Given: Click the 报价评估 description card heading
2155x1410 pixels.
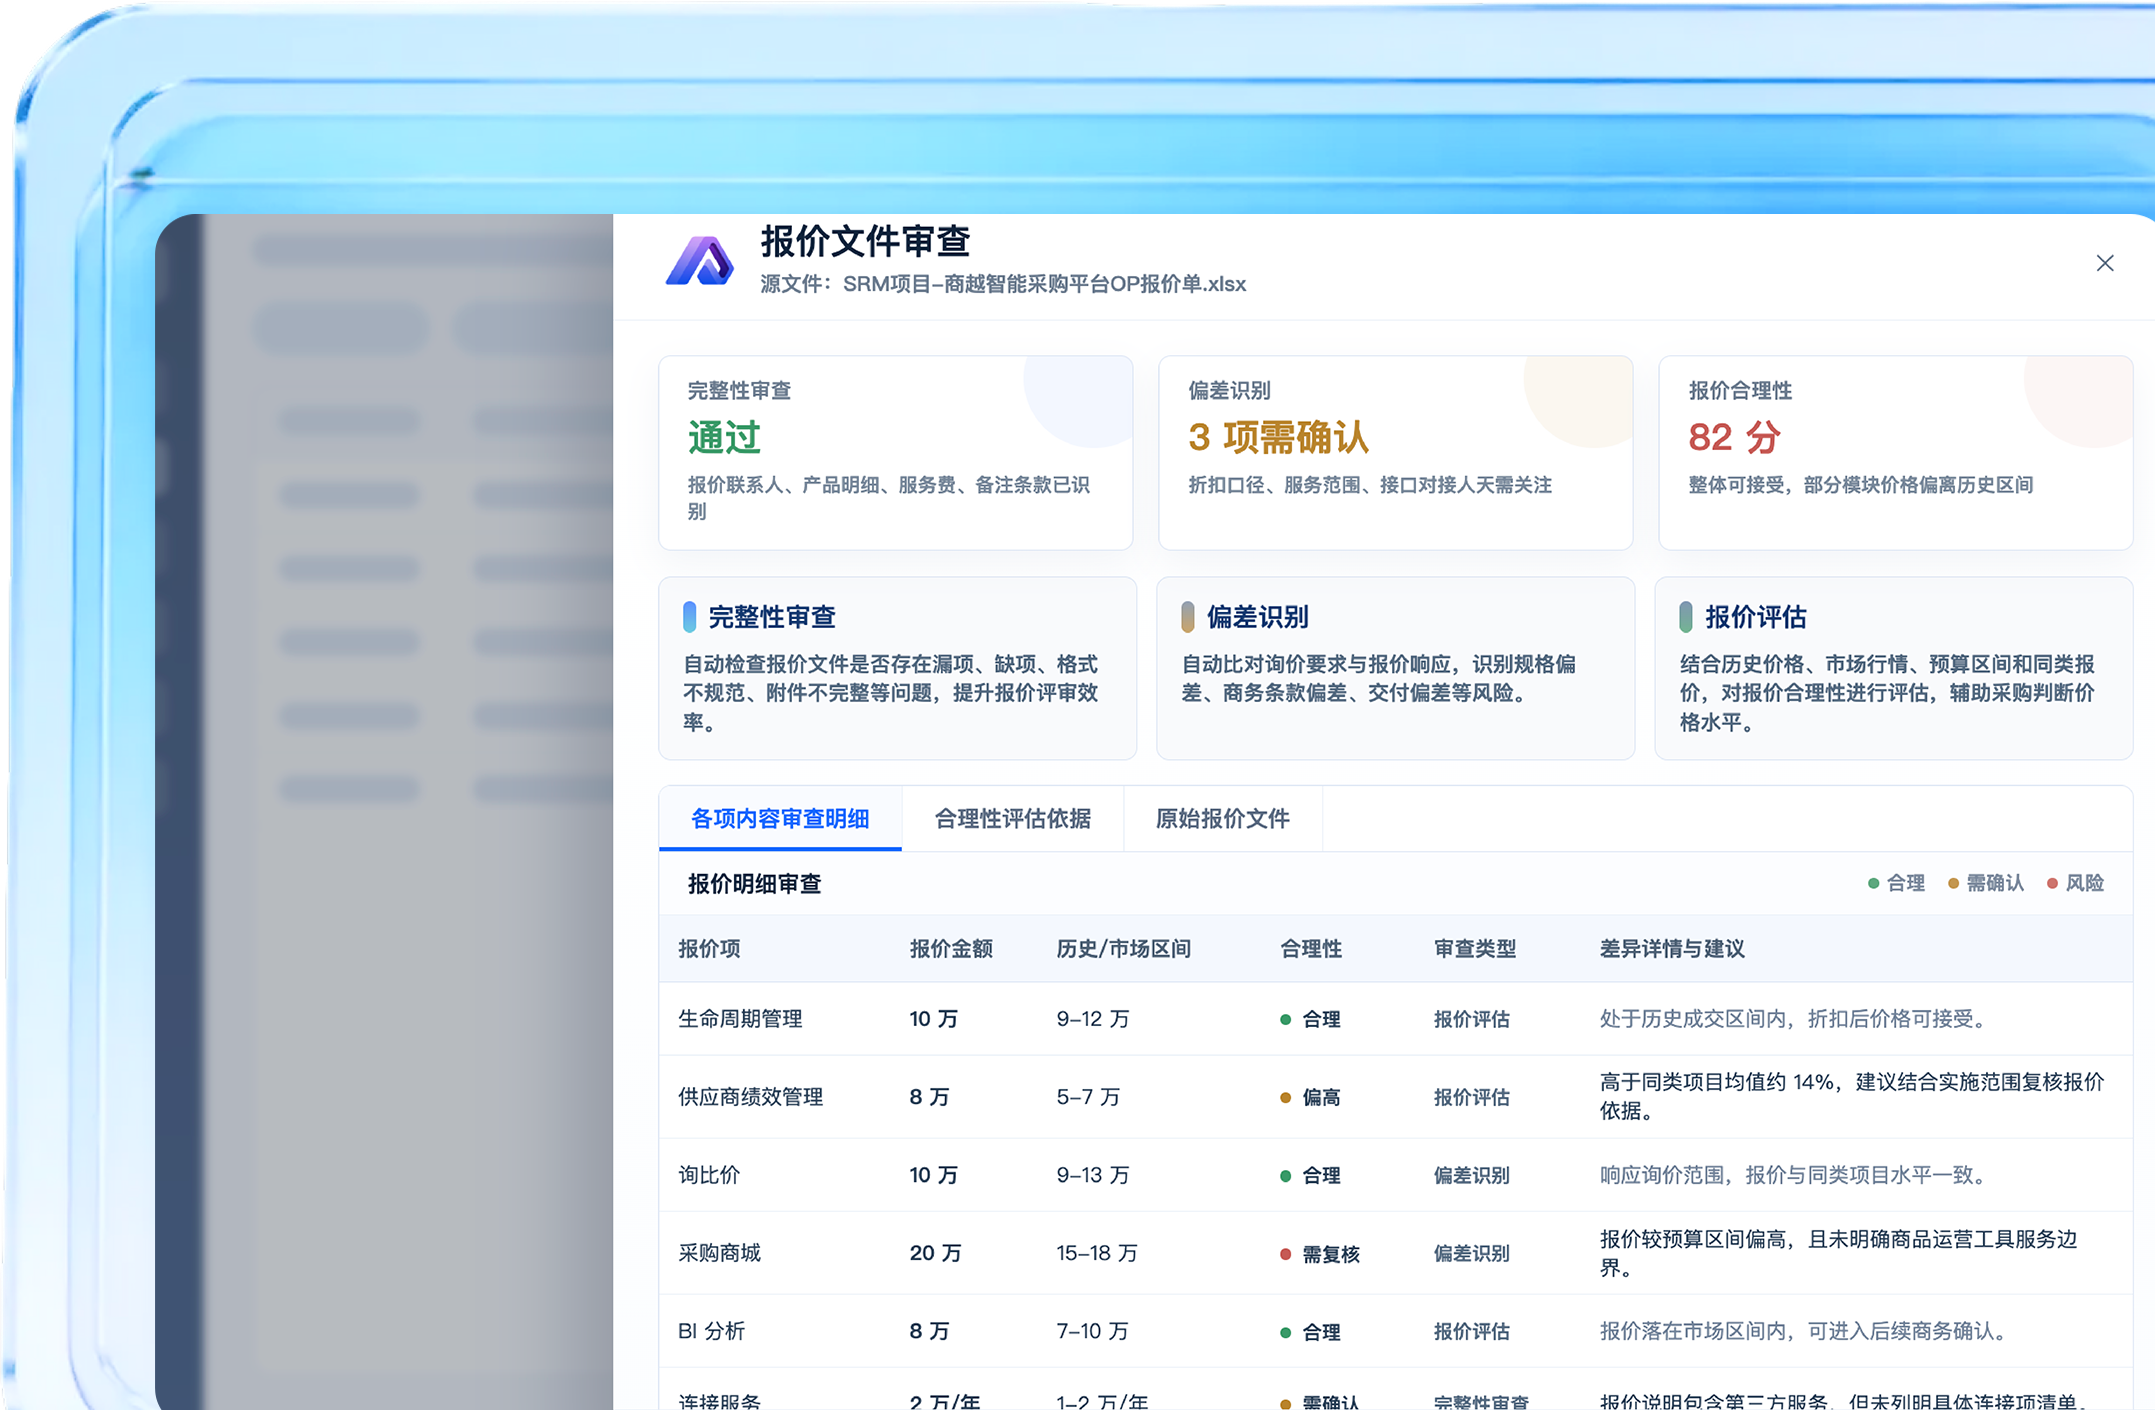Looking at the screenshot, I should (x=1755, y=617).
